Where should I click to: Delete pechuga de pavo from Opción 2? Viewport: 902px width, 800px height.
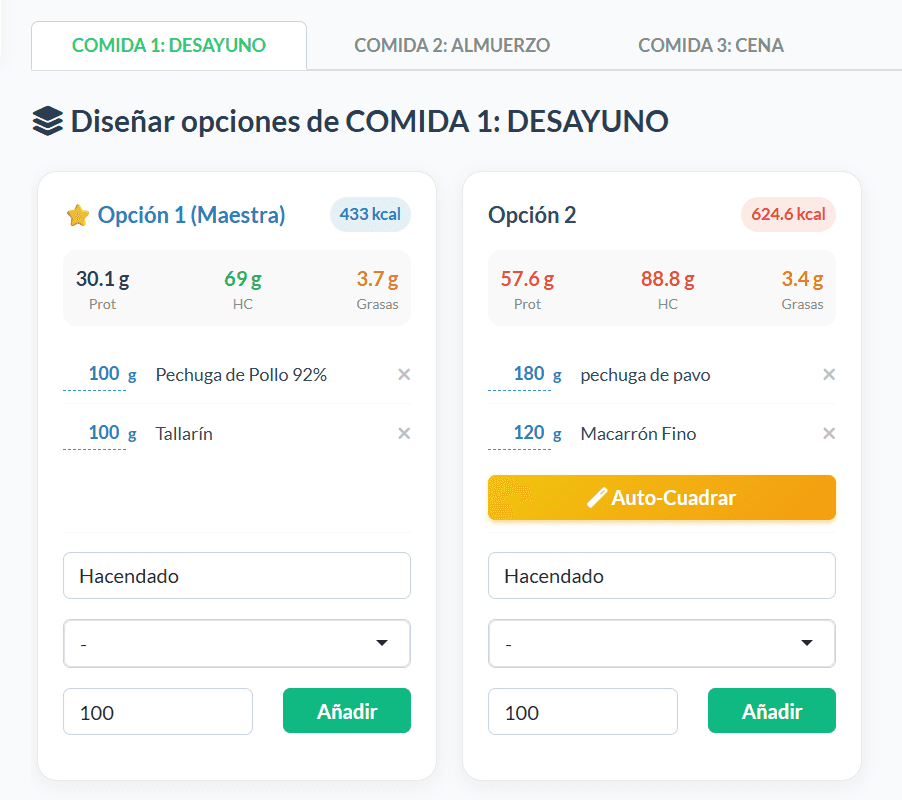pyautogui.click(x=828, y=374)
